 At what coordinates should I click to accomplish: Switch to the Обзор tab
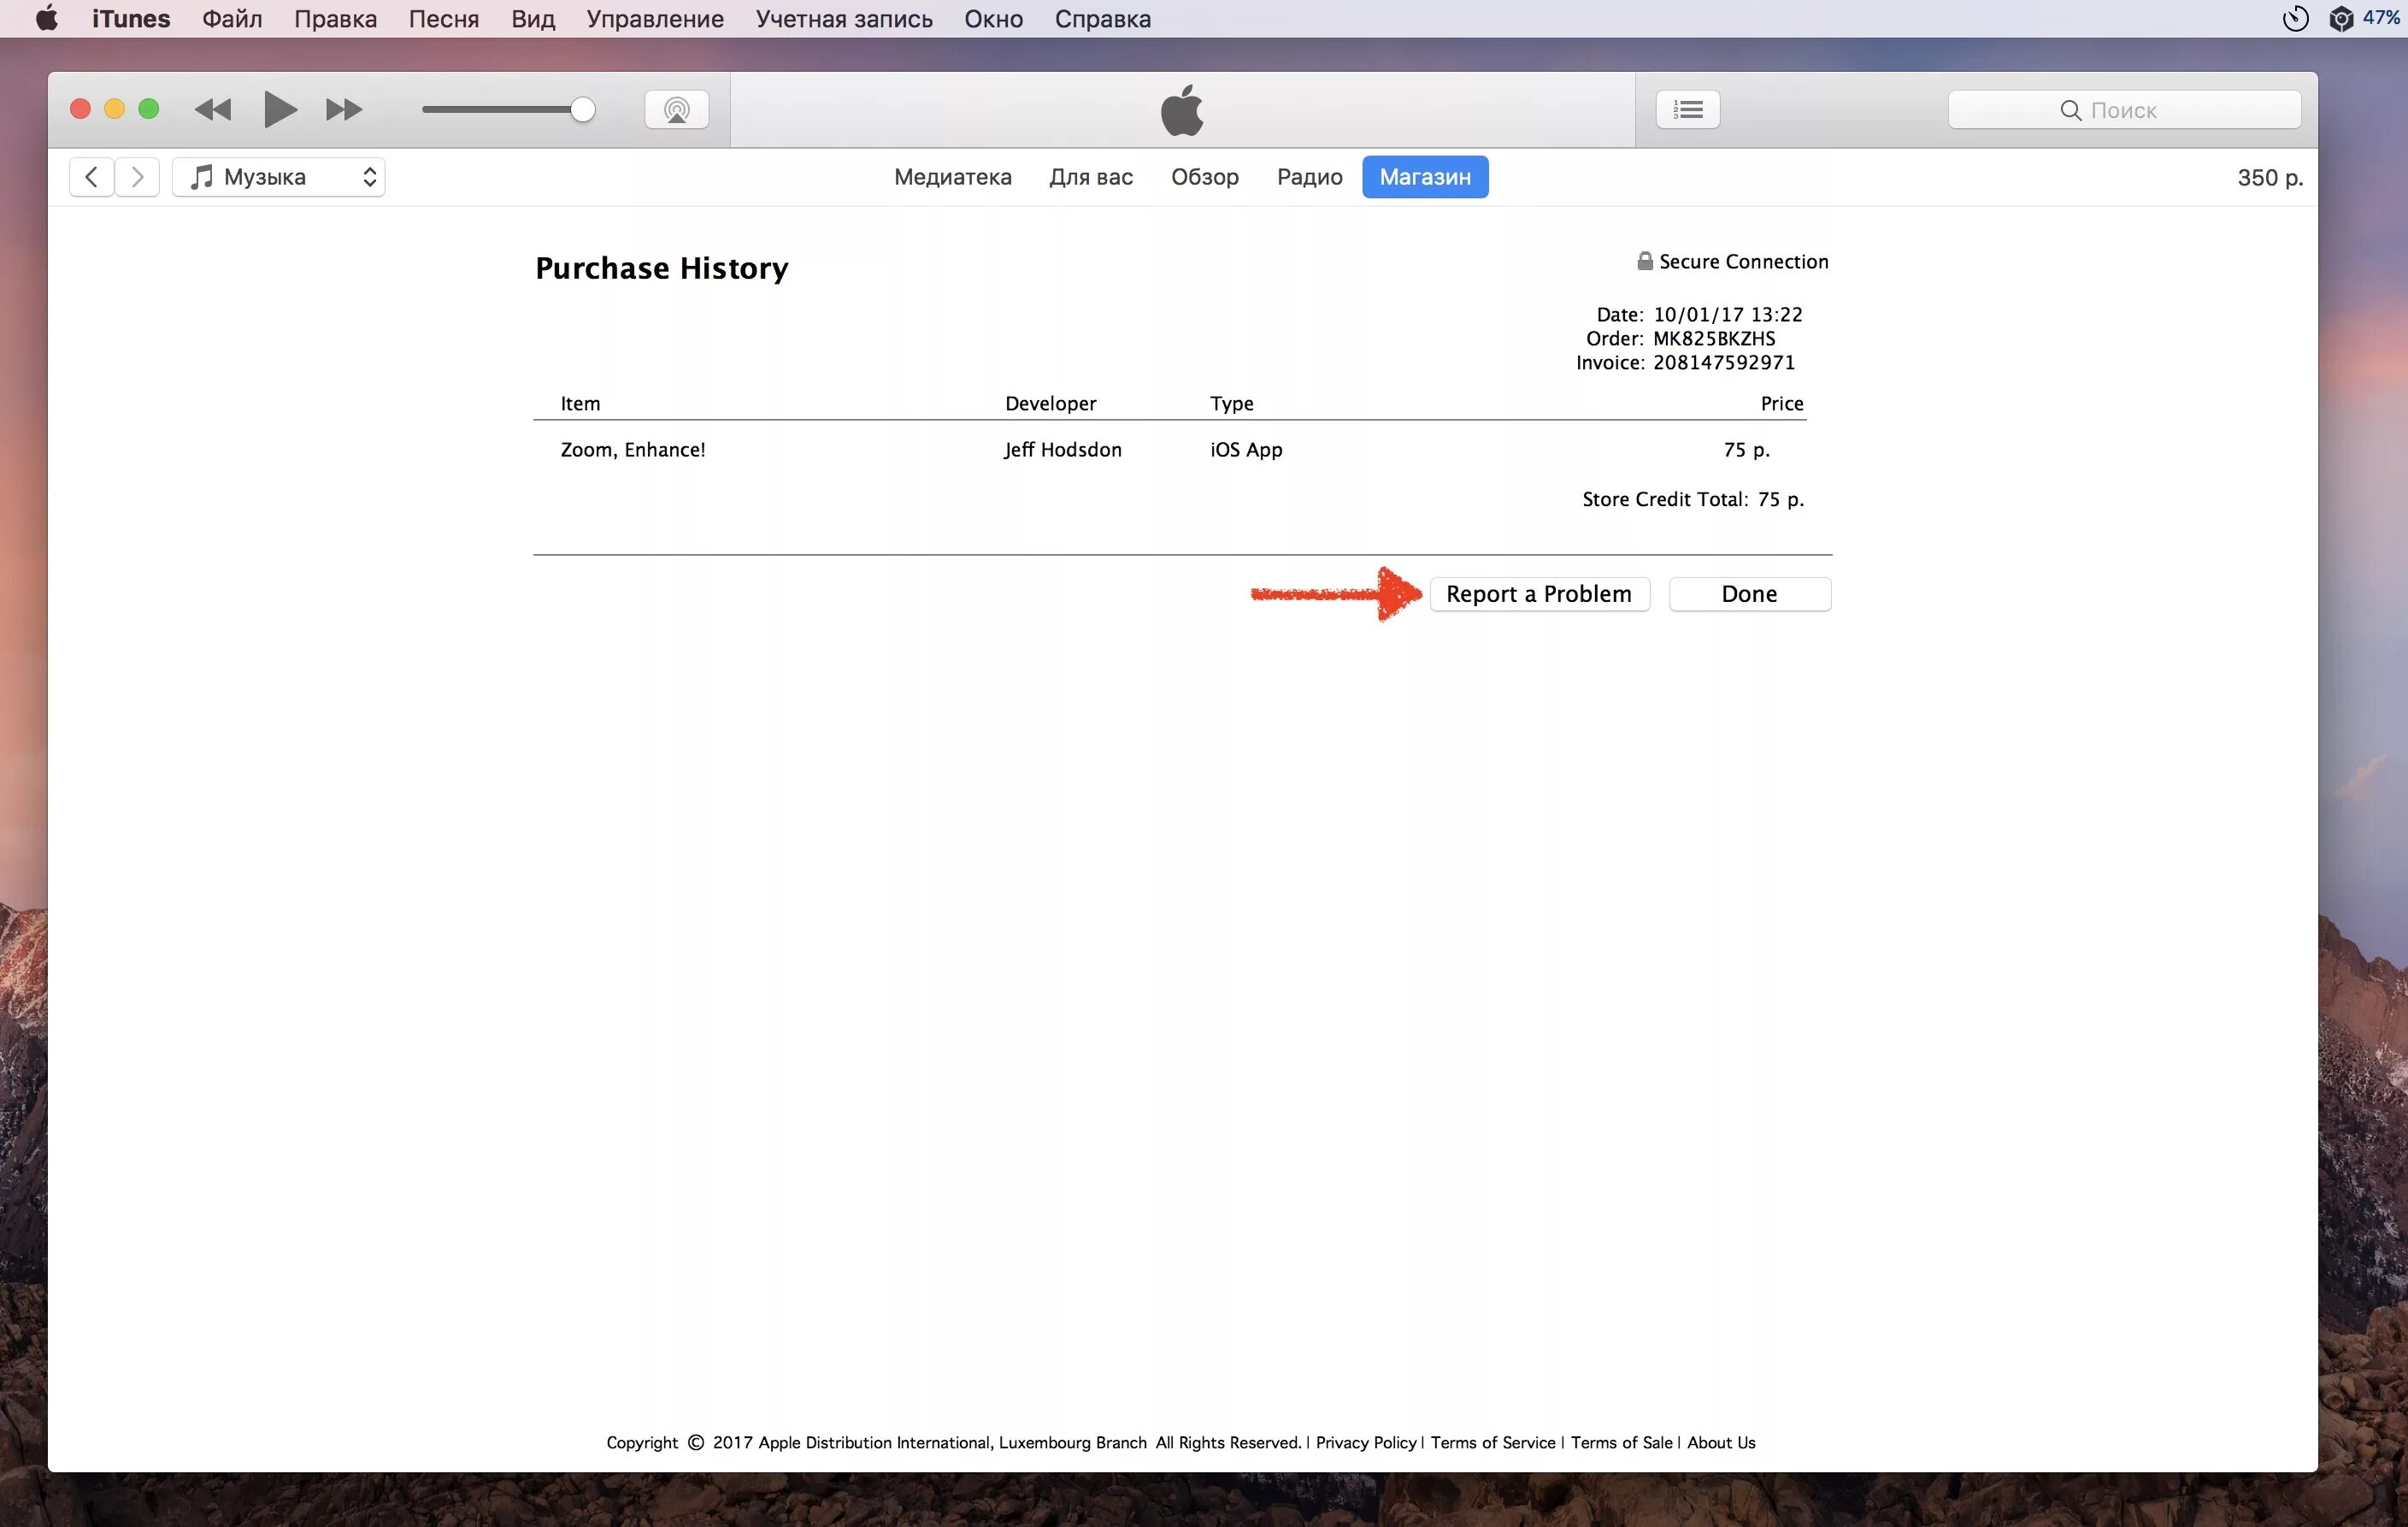coord(1205,177)
